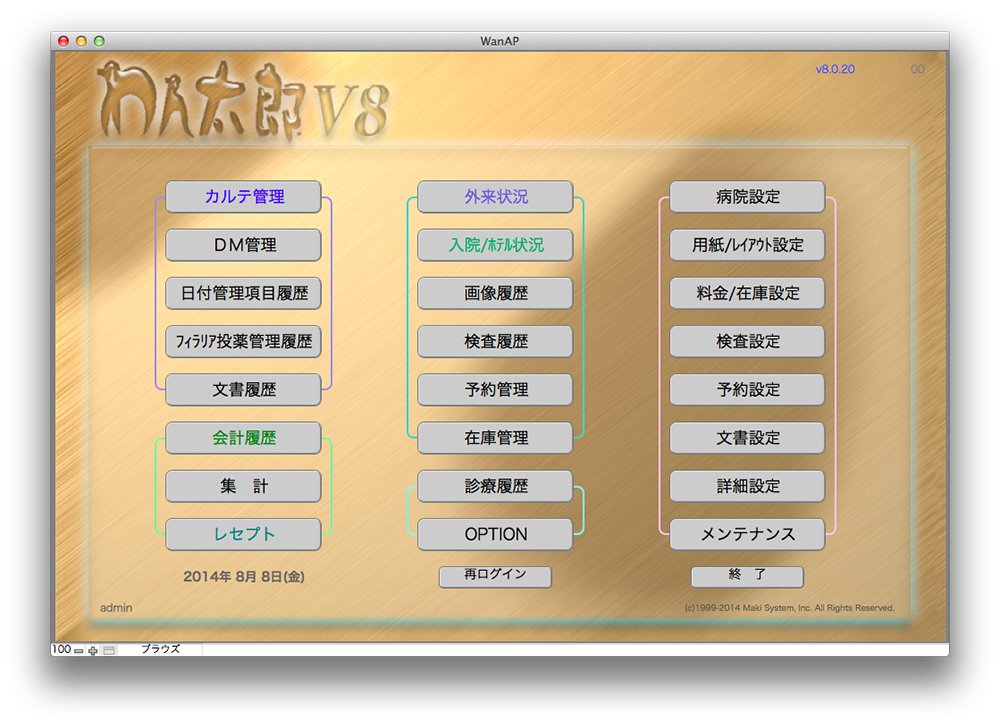This screenshot has width=1000, height=727.
Task: Open 予約管理
Action: [495, 390]
